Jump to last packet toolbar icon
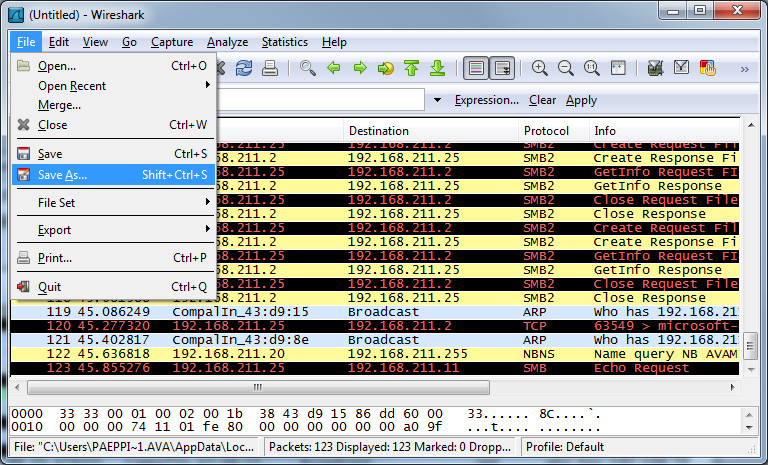The height and width of the screenshot is (465, 768). coord(437,69)
